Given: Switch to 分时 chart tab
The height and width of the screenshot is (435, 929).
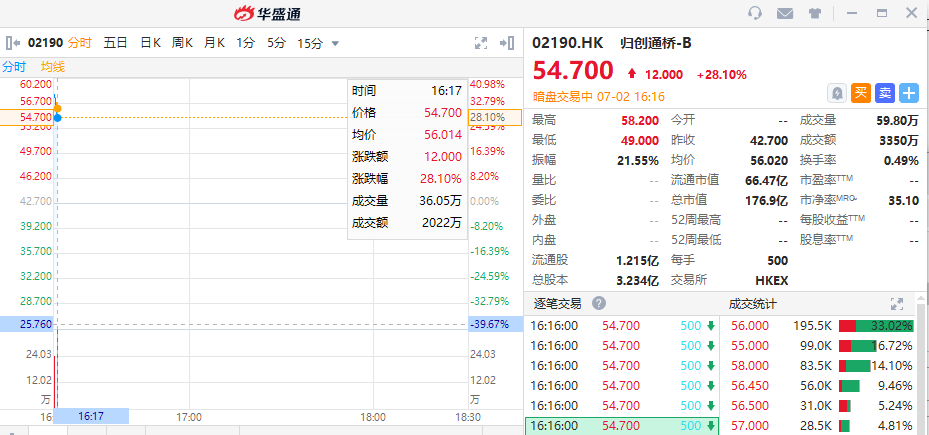Looking at the screenshot, I should 80,43.
